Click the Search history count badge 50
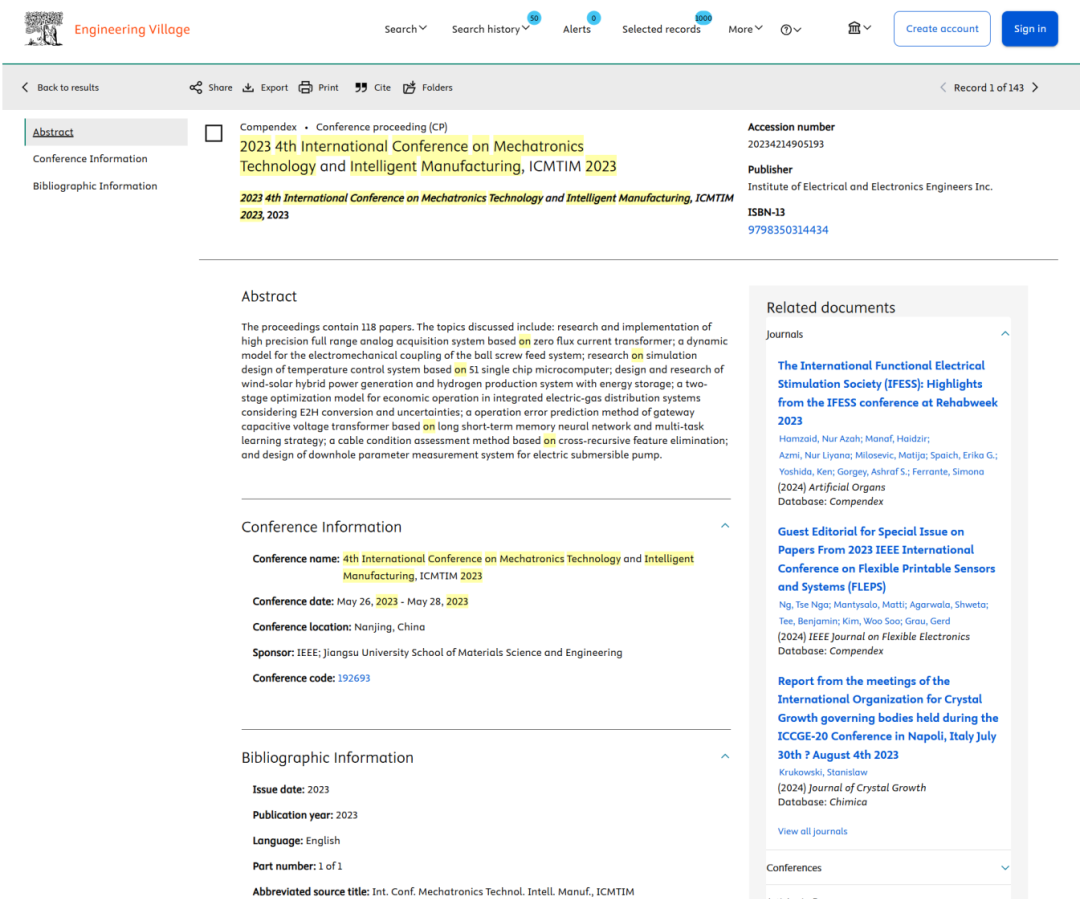The height and width of the screenshot is (899, 1080). point(534,18)
